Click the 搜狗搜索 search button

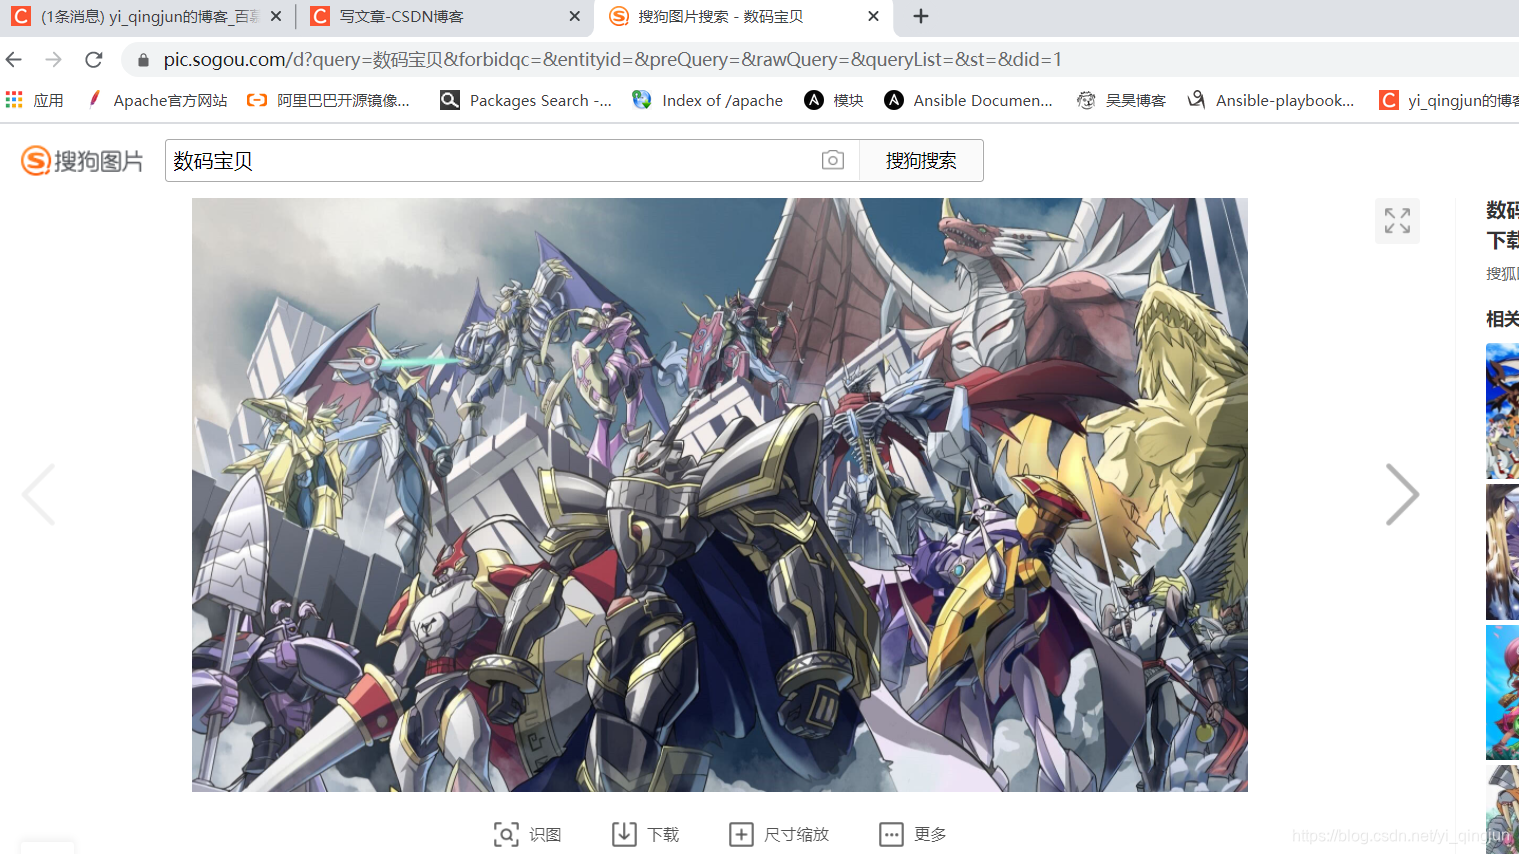pos(920,160)
